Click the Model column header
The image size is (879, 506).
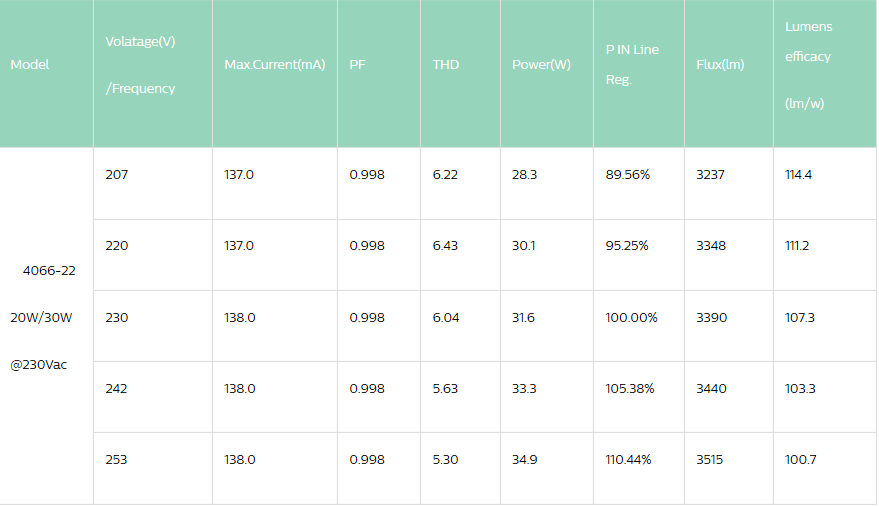point(30,65)
